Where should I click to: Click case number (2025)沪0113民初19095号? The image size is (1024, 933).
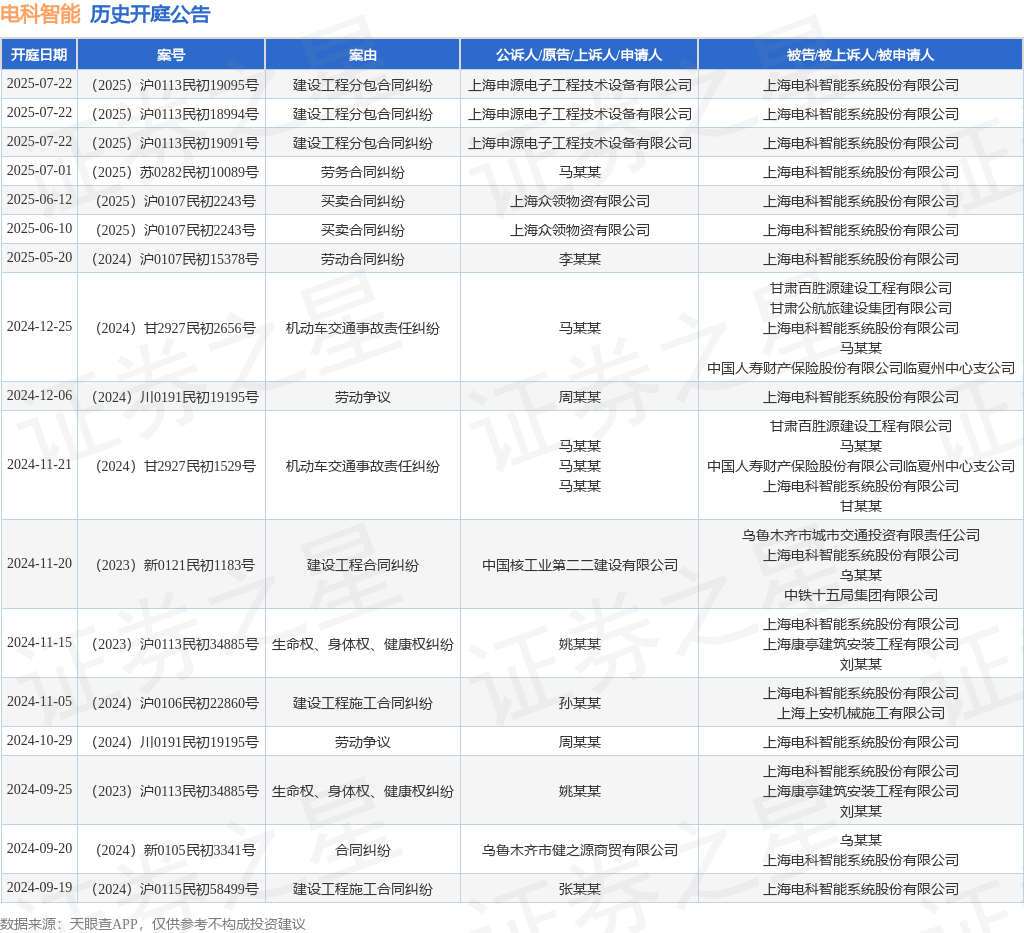[x=171, y=85]
